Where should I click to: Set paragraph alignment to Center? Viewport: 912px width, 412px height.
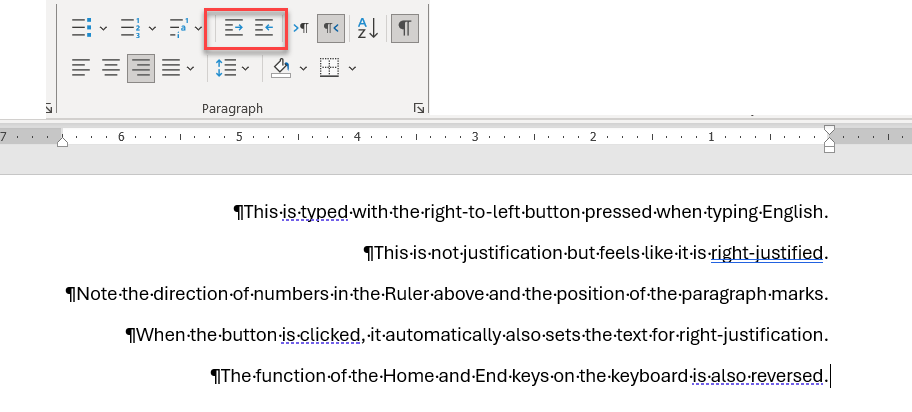111,68
